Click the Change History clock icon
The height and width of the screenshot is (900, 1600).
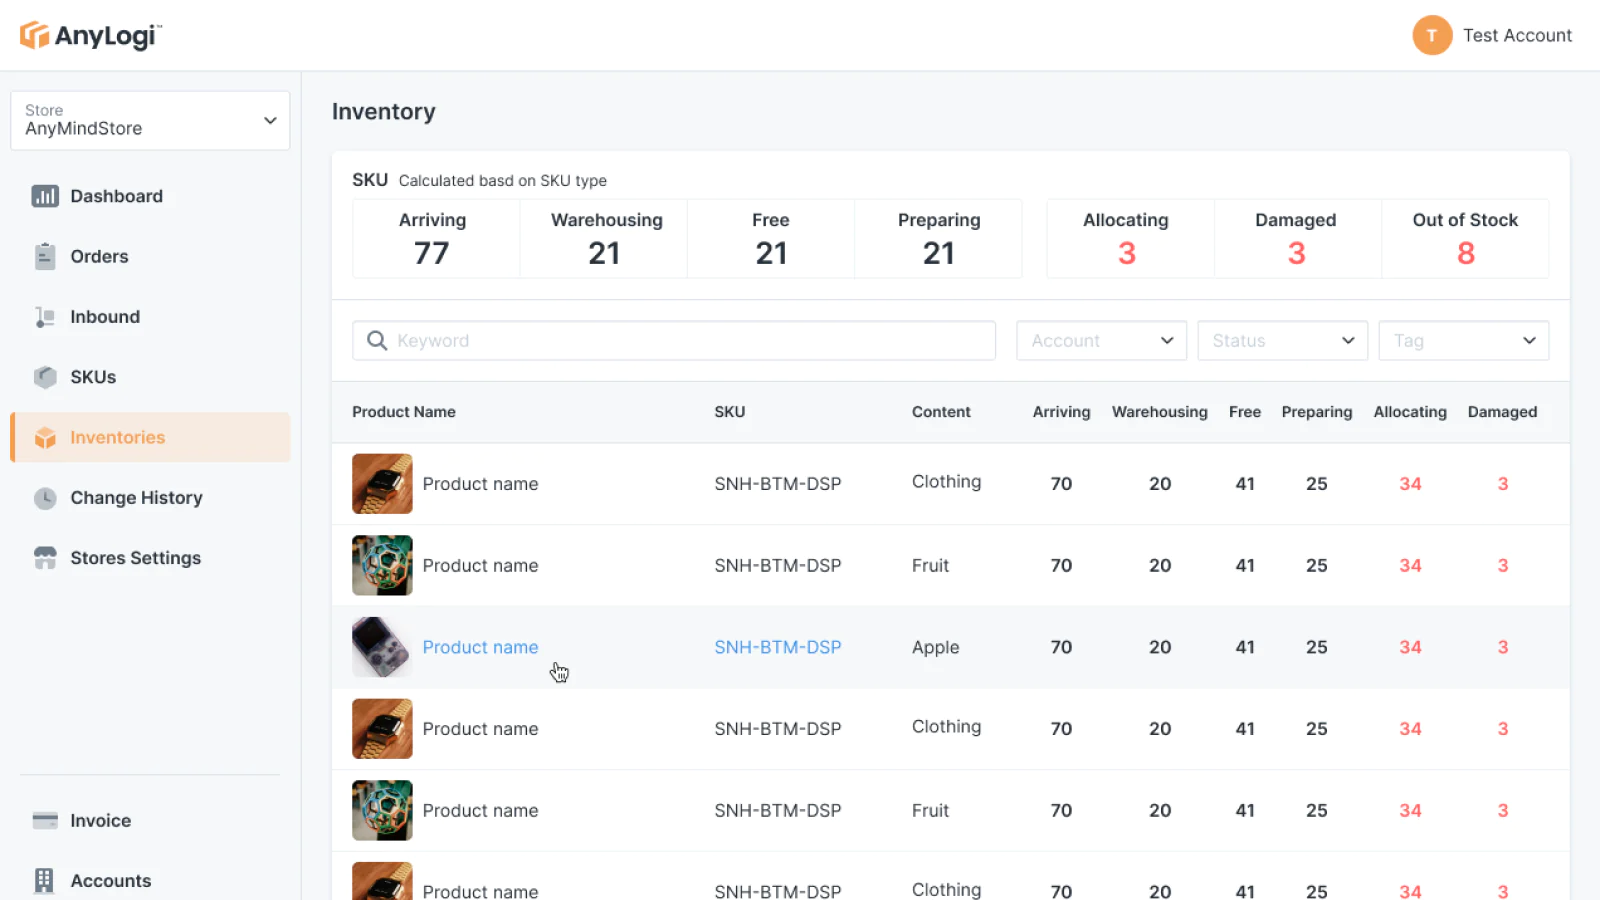tap(45, 498)
